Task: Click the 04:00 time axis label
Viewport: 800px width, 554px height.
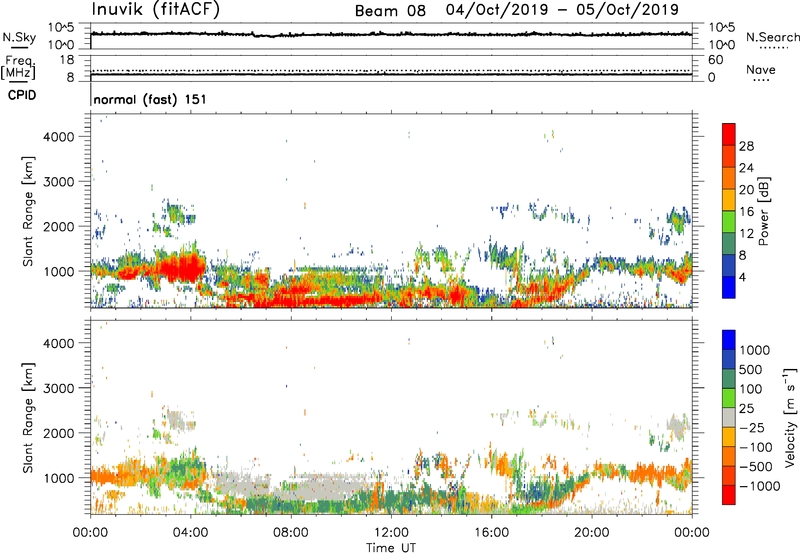Action: 190,533
